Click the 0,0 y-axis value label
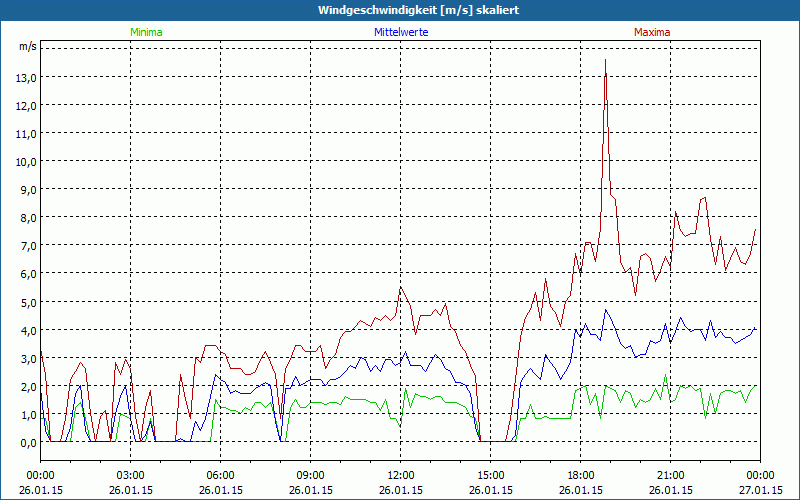Viewport: 800px width, 500px height. (24, 442)
